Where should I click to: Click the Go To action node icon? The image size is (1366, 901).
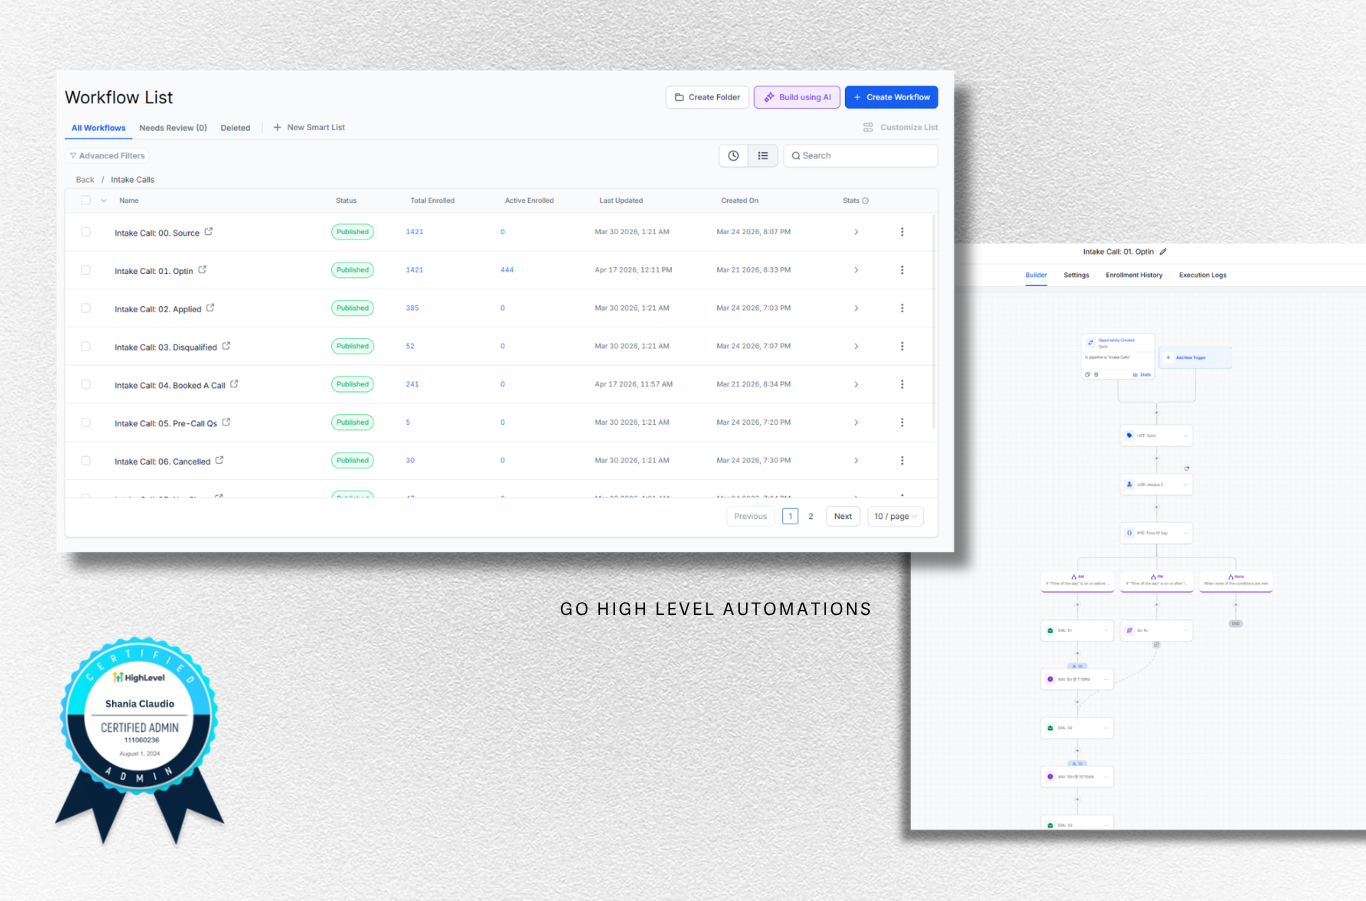pyautogui.click(x=1130, y=631)
